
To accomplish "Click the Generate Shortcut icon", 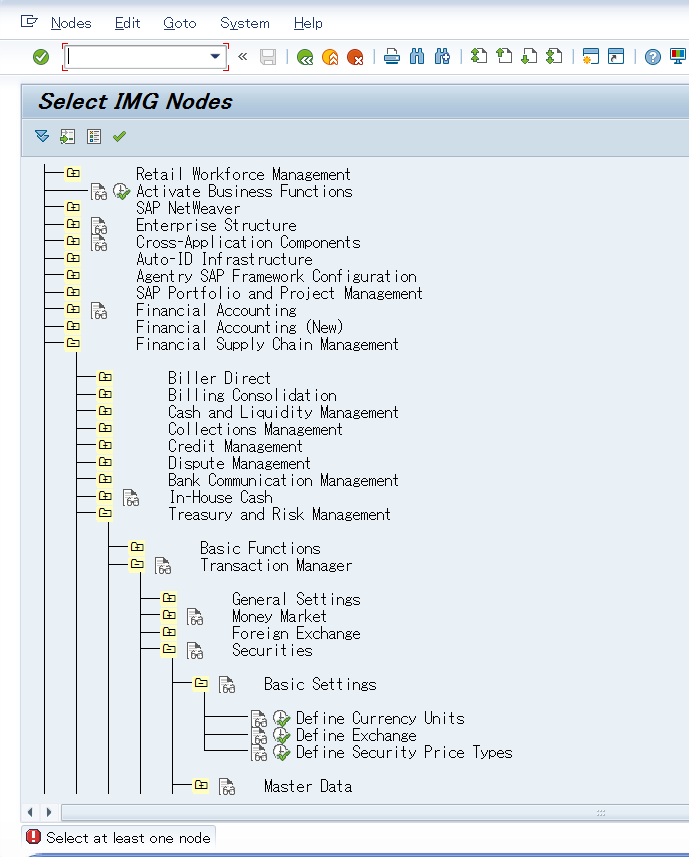I will 616,56.
